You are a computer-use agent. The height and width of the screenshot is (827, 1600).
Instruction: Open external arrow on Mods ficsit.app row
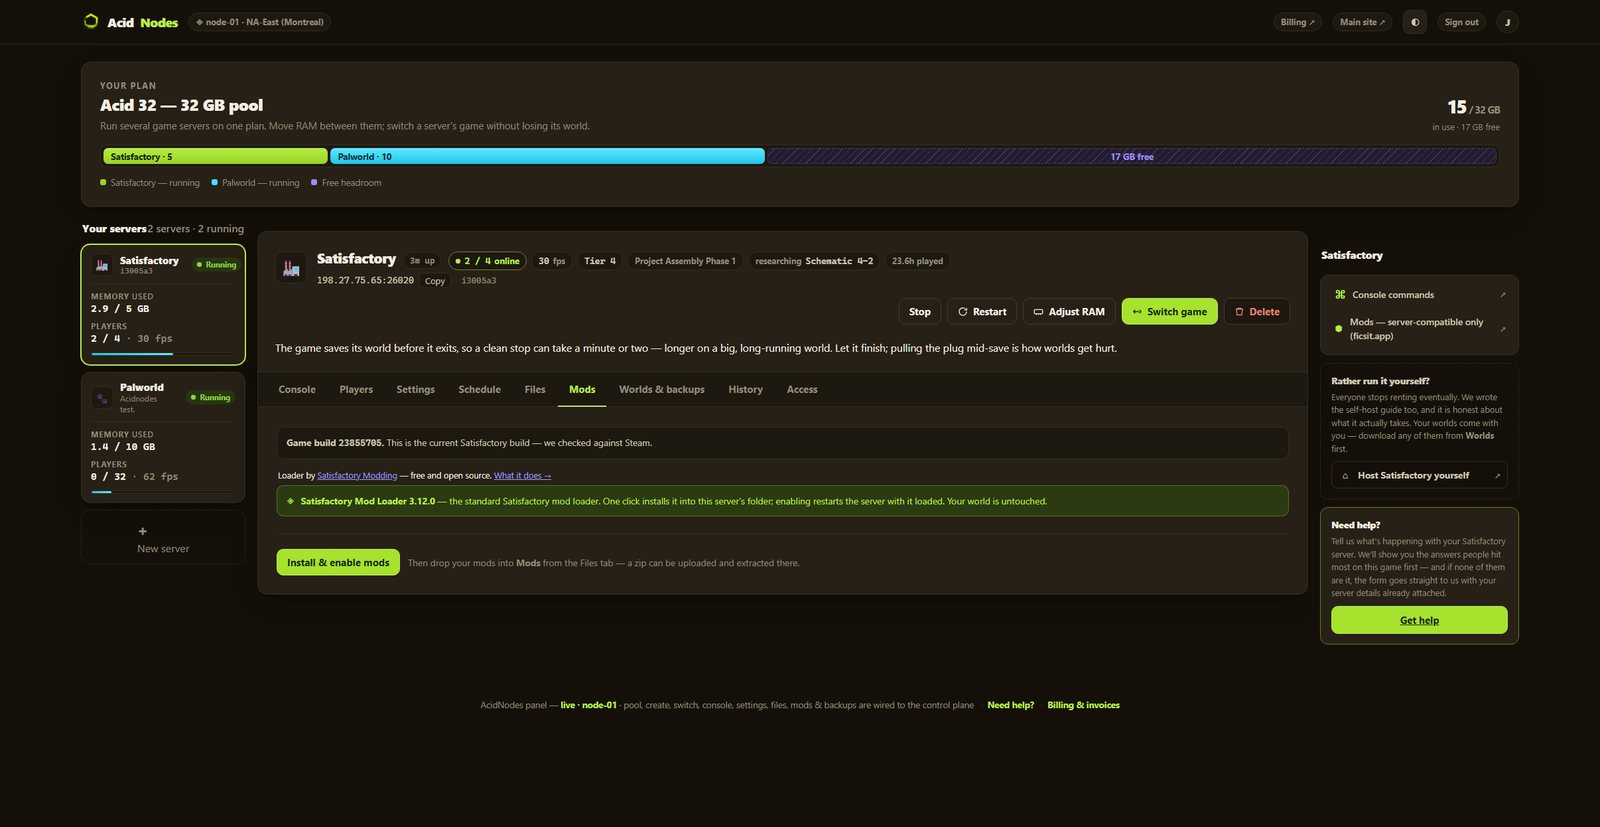(x=1502, y=329)
